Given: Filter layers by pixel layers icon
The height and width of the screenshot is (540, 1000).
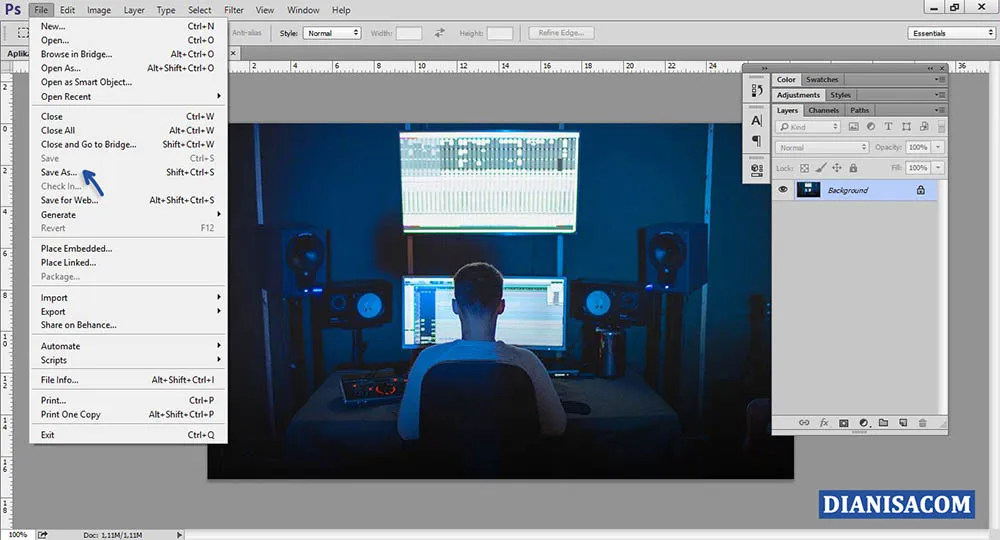Looking at the screenshot, I should (x=853, y=127).
